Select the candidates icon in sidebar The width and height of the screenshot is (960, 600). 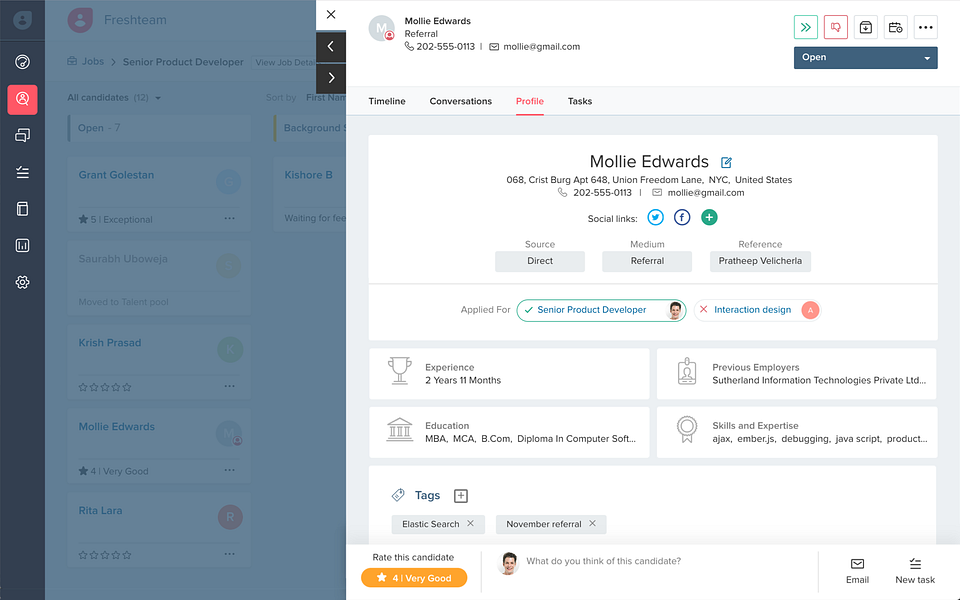[x=22, y=99]
